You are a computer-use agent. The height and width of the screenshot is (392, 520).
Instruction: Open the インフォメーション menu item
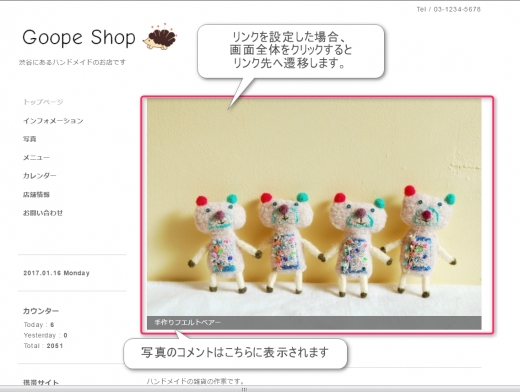click(x=53, y=121)
